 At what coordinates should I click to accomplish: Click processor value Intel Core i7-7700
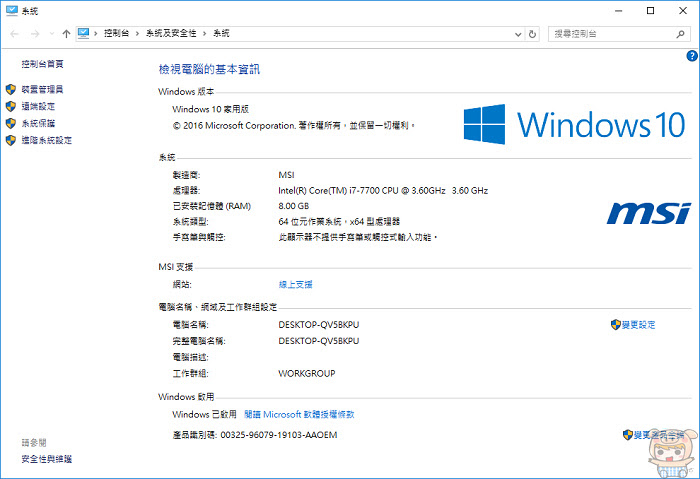click(383, 191)
